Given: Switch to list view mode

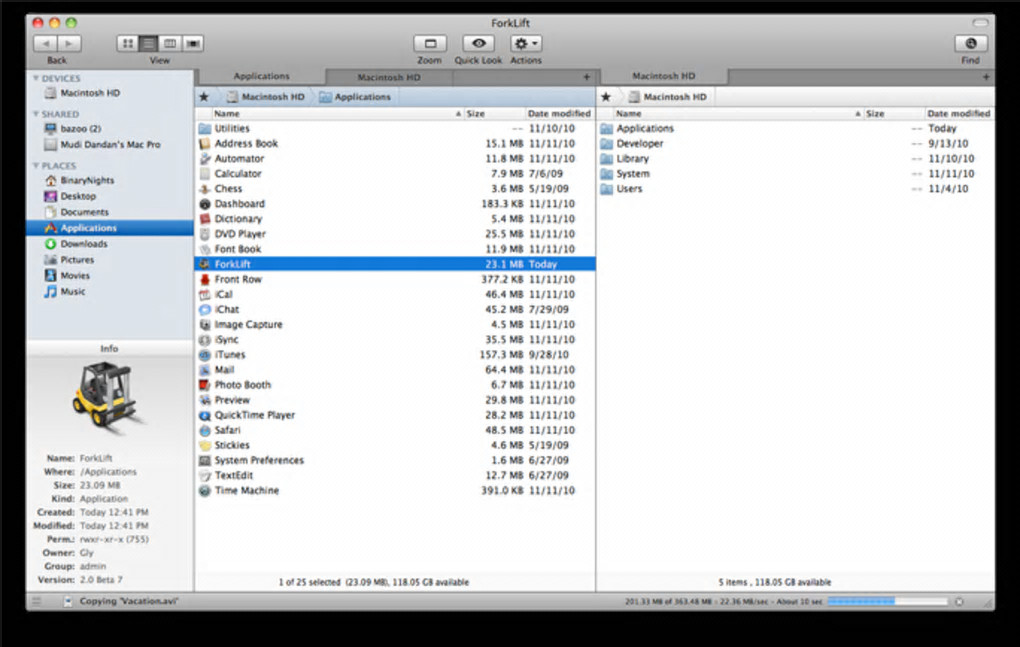Looking at the screenshot, I should [x=149, y=44].
